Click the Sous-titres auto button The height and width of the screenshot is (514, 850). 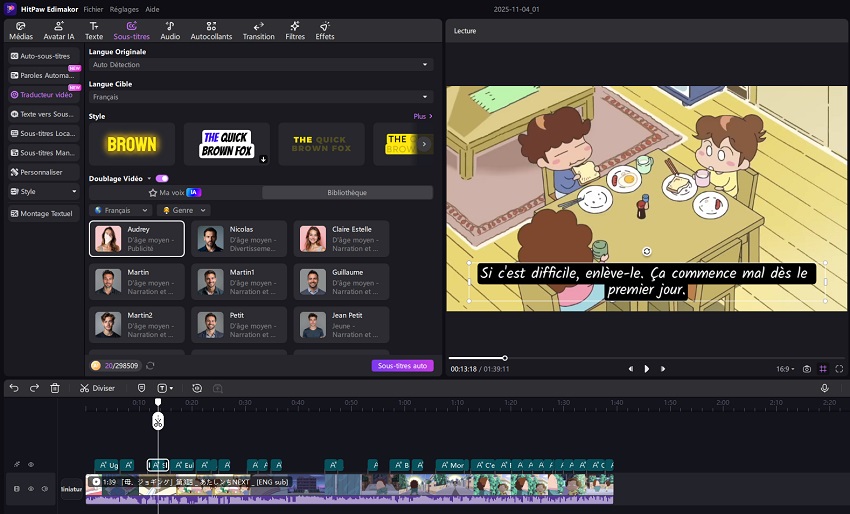(402, 365)
